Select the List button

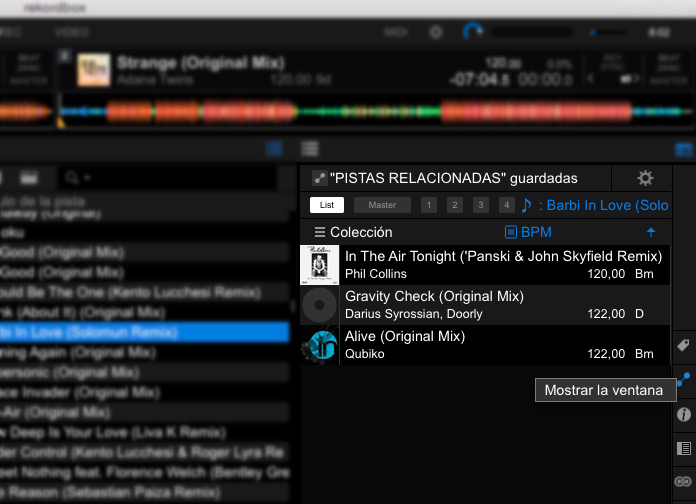(x=327, y=205)
